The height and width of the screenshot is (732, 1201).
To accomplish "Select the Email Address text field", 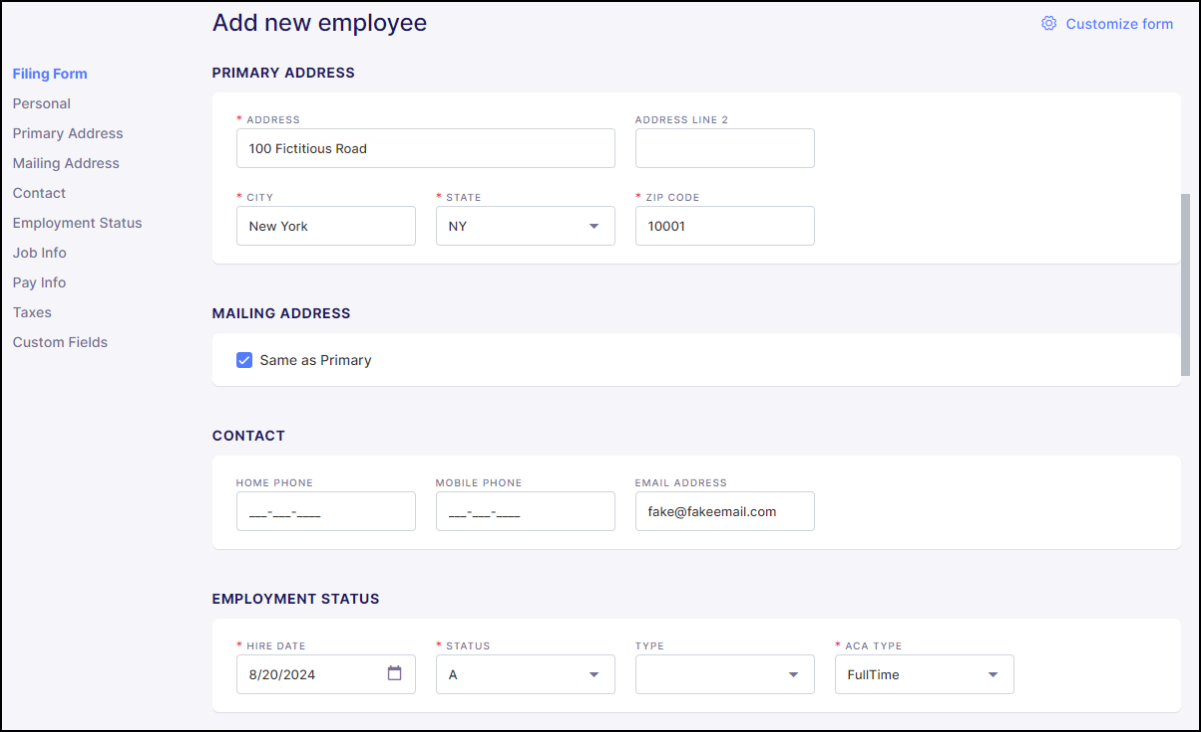I will tap(724, 511).
